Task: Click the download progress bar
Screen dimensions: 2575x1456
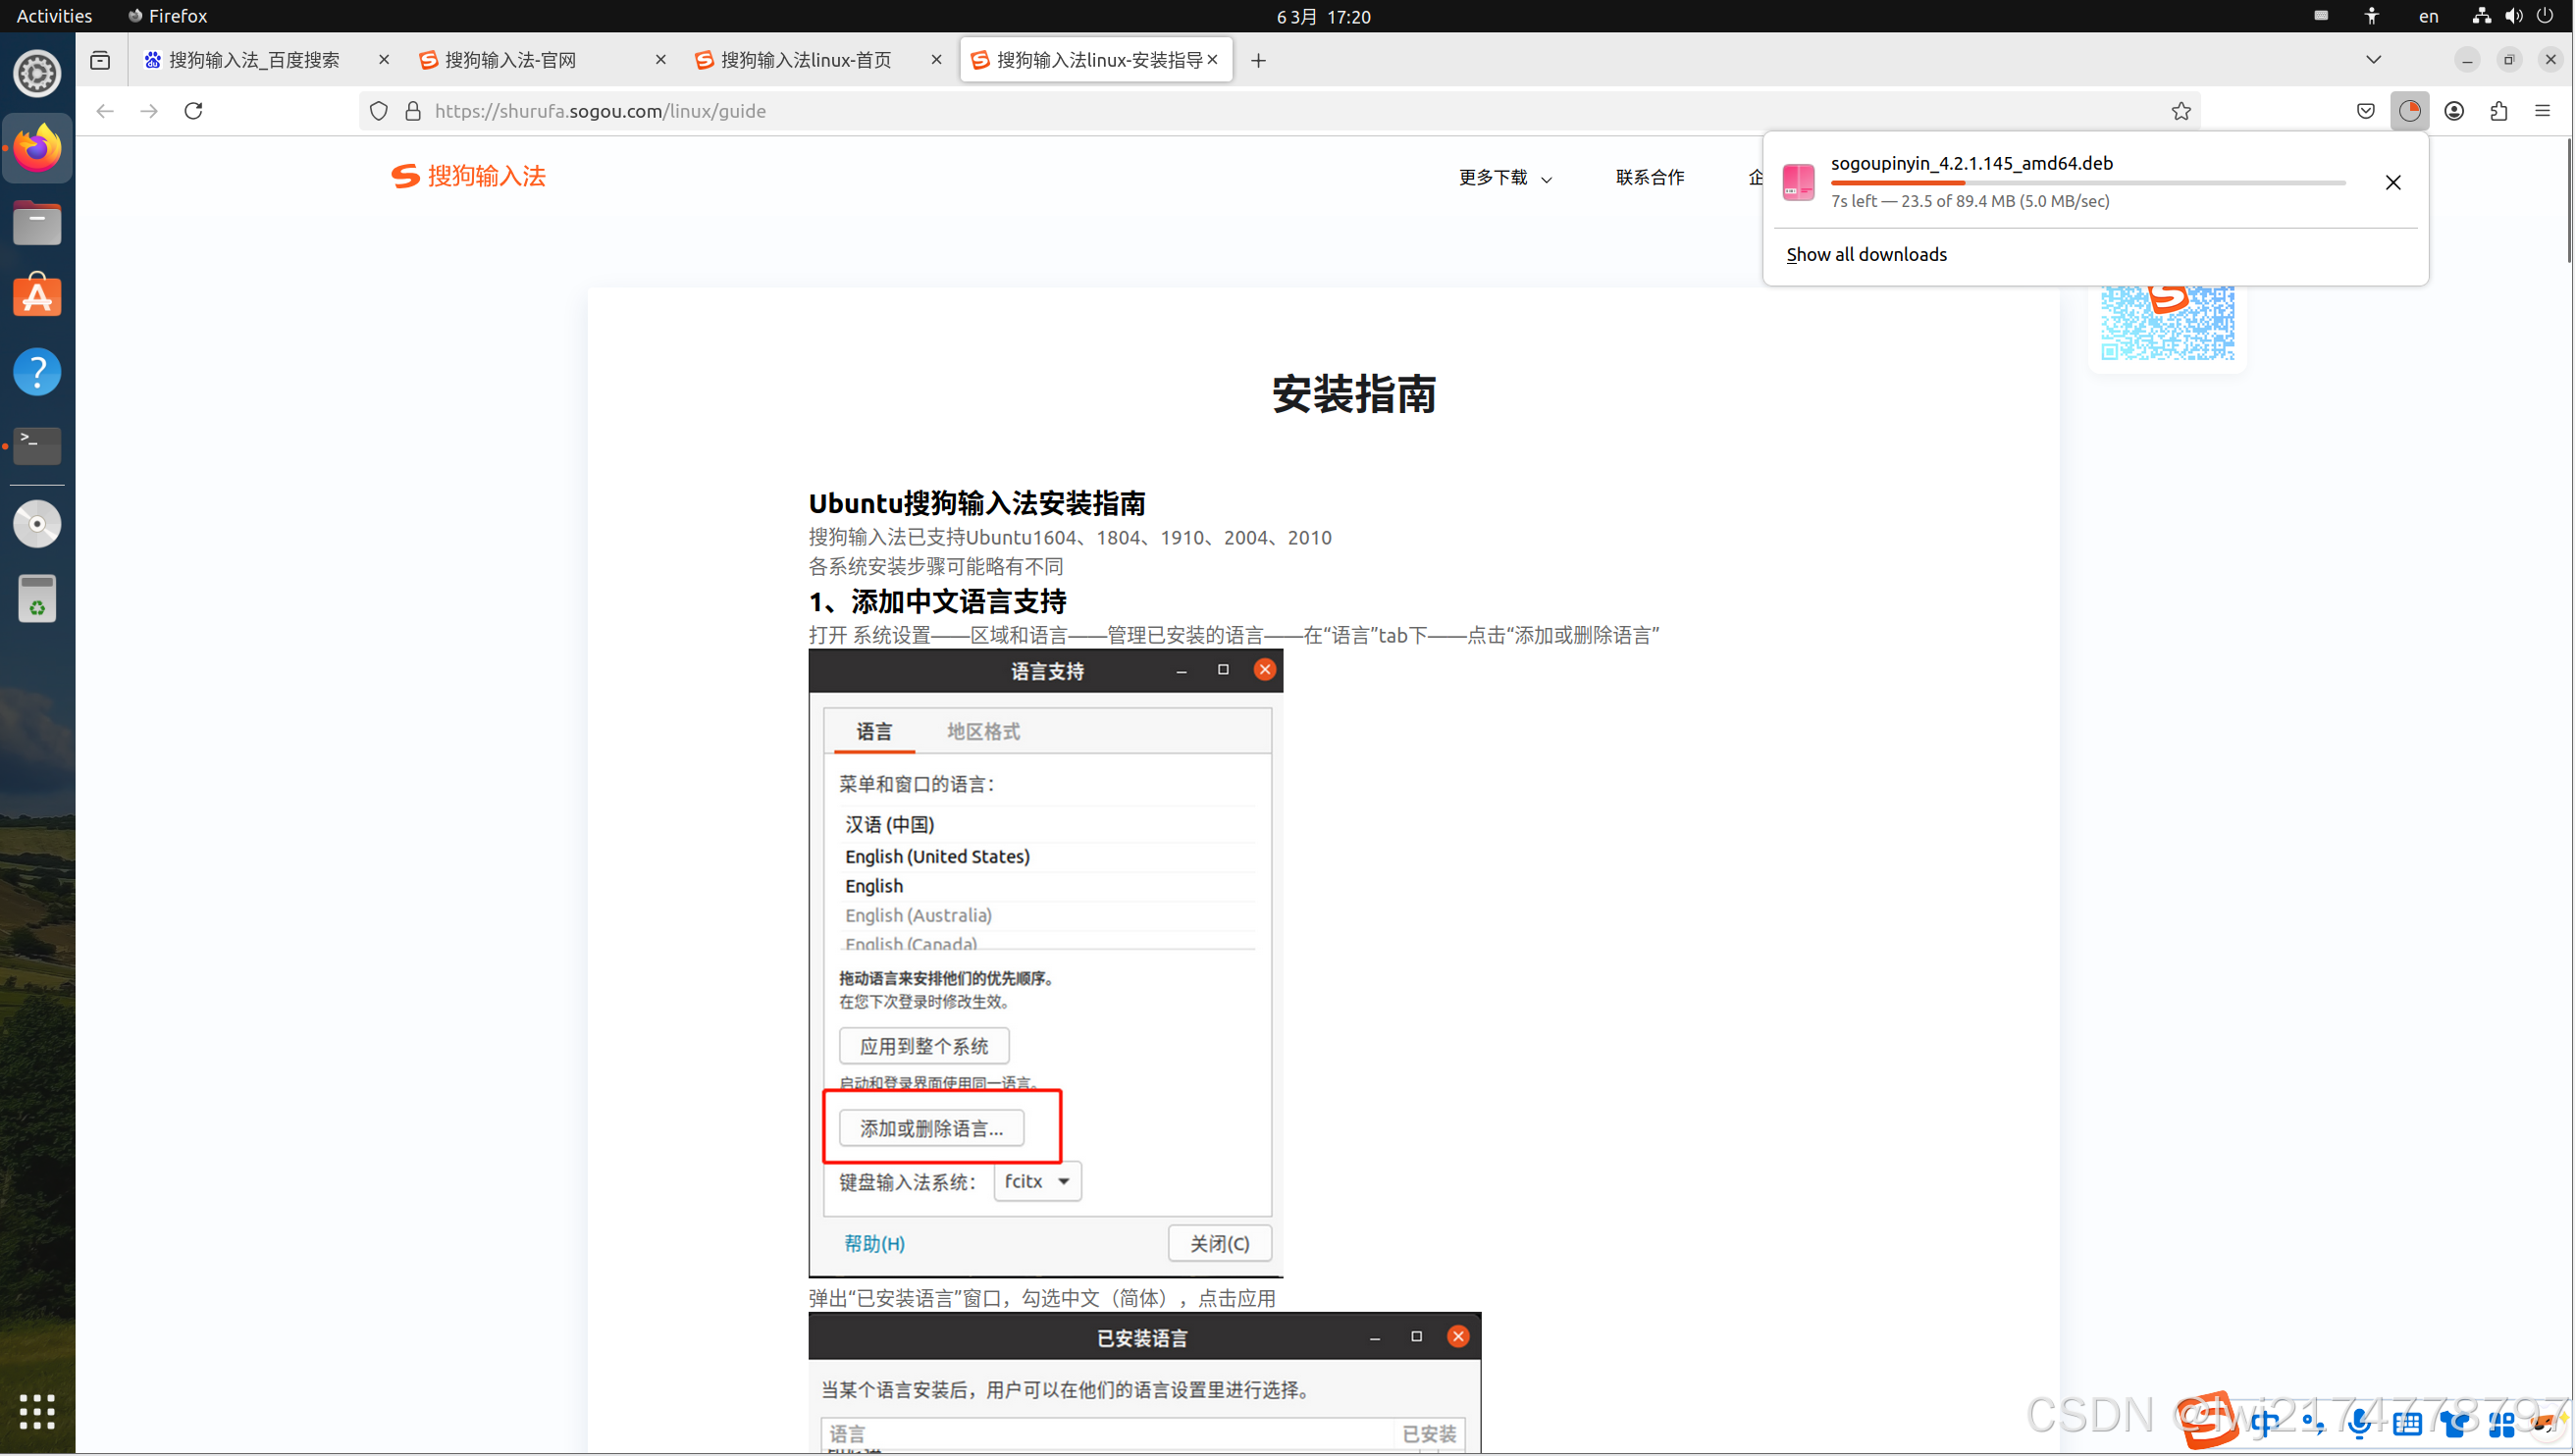Action: pos(2088,183)
